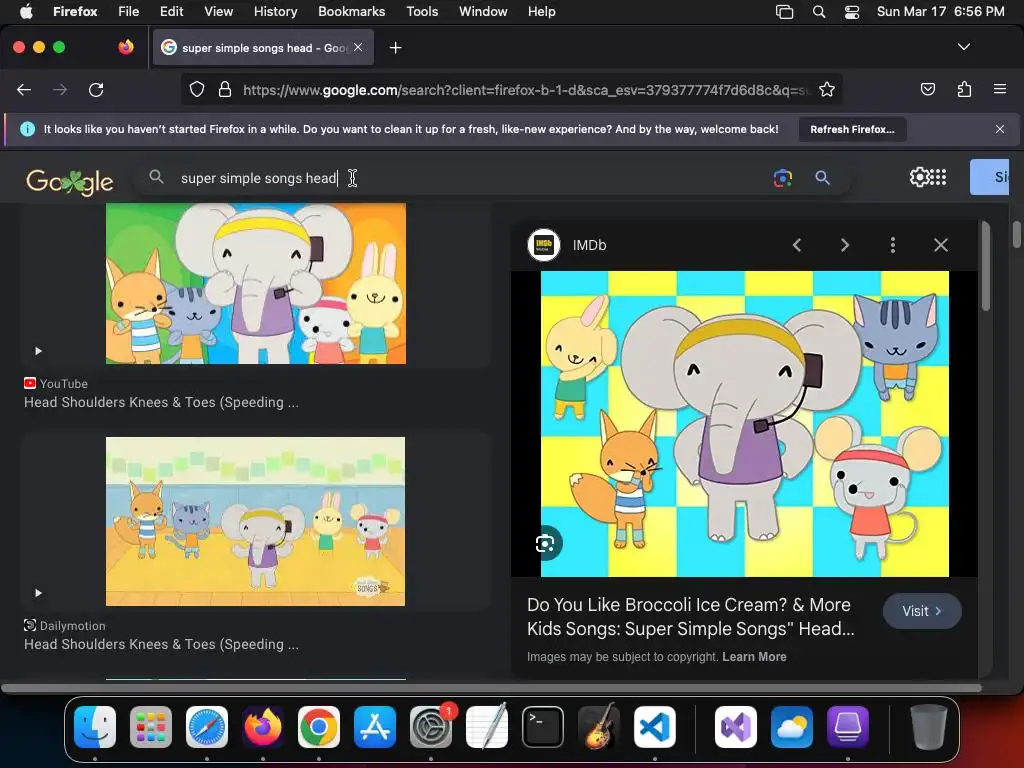Screen dimensions: 1024x768
Task: Launch Safari from the Dock
Action: pos(207,727)
